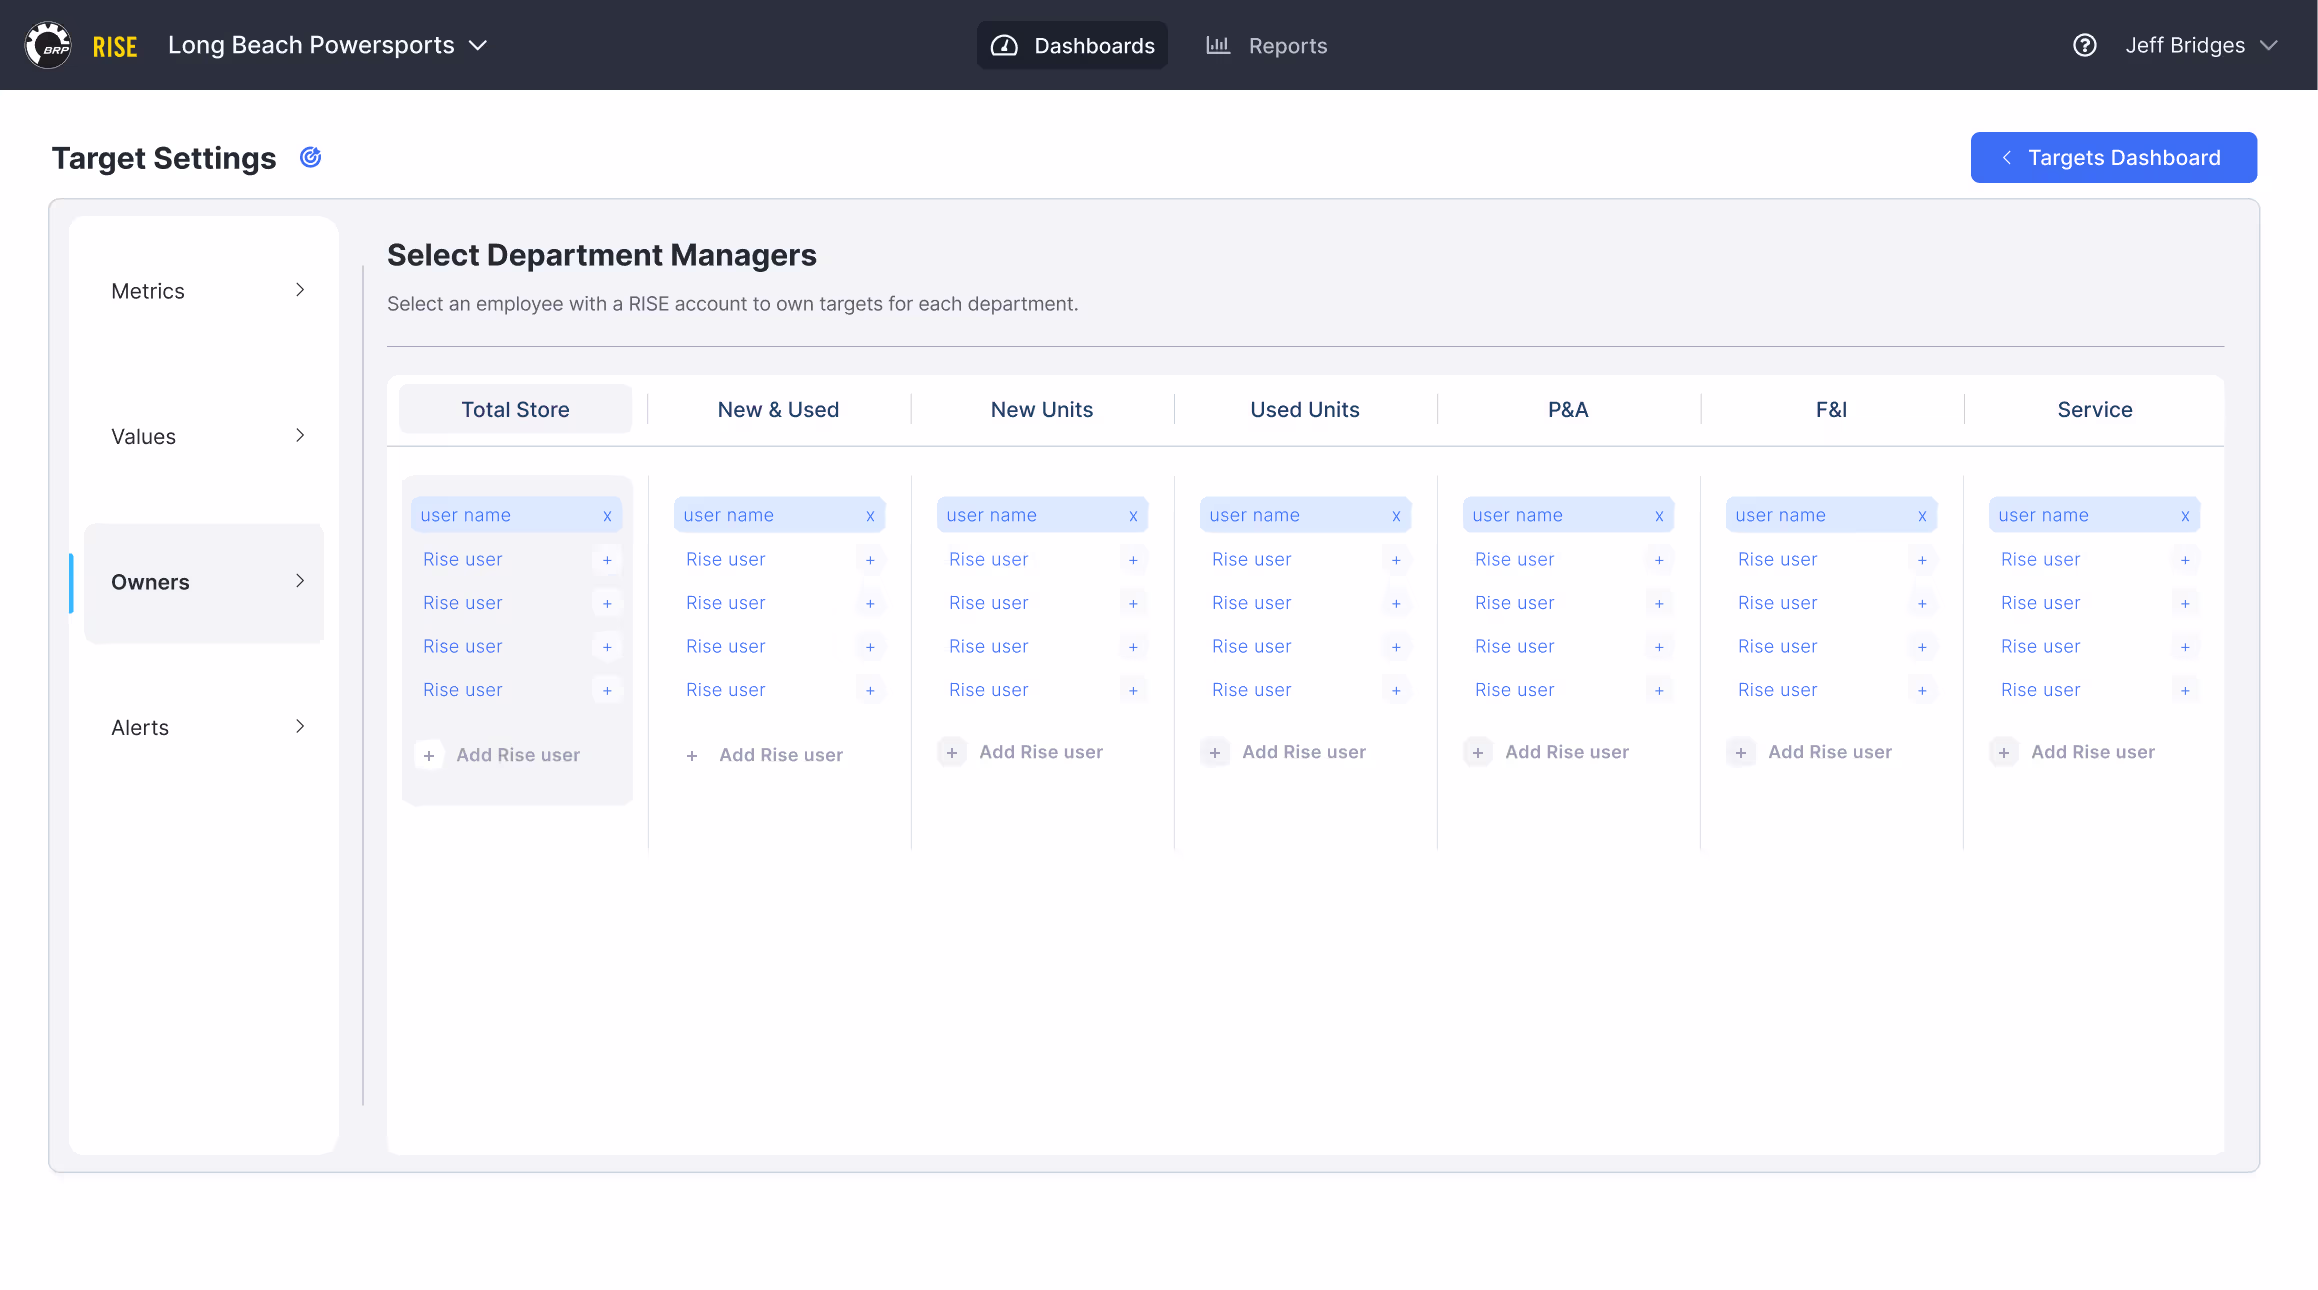The image size is (2318, 1290).
Task: Click the user name chip in Service column
Action: pos(2095,515)
